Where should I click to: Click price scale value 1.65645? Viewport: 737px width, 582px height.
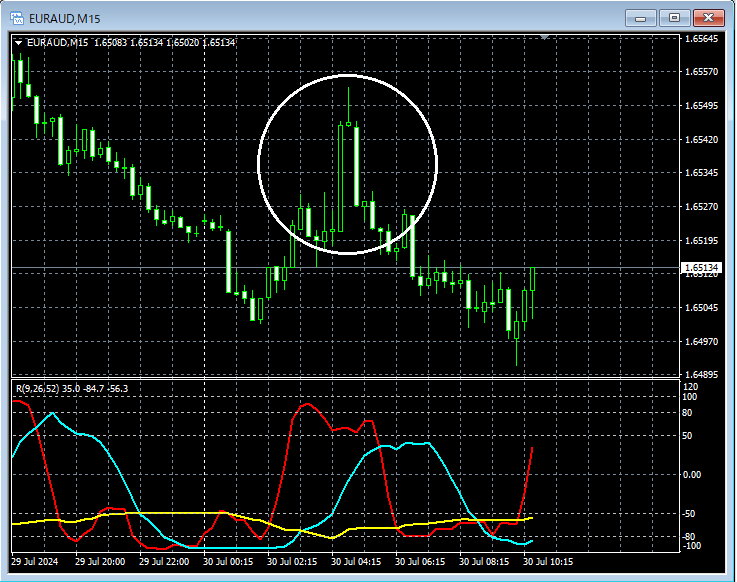click(x=701, y=39)
